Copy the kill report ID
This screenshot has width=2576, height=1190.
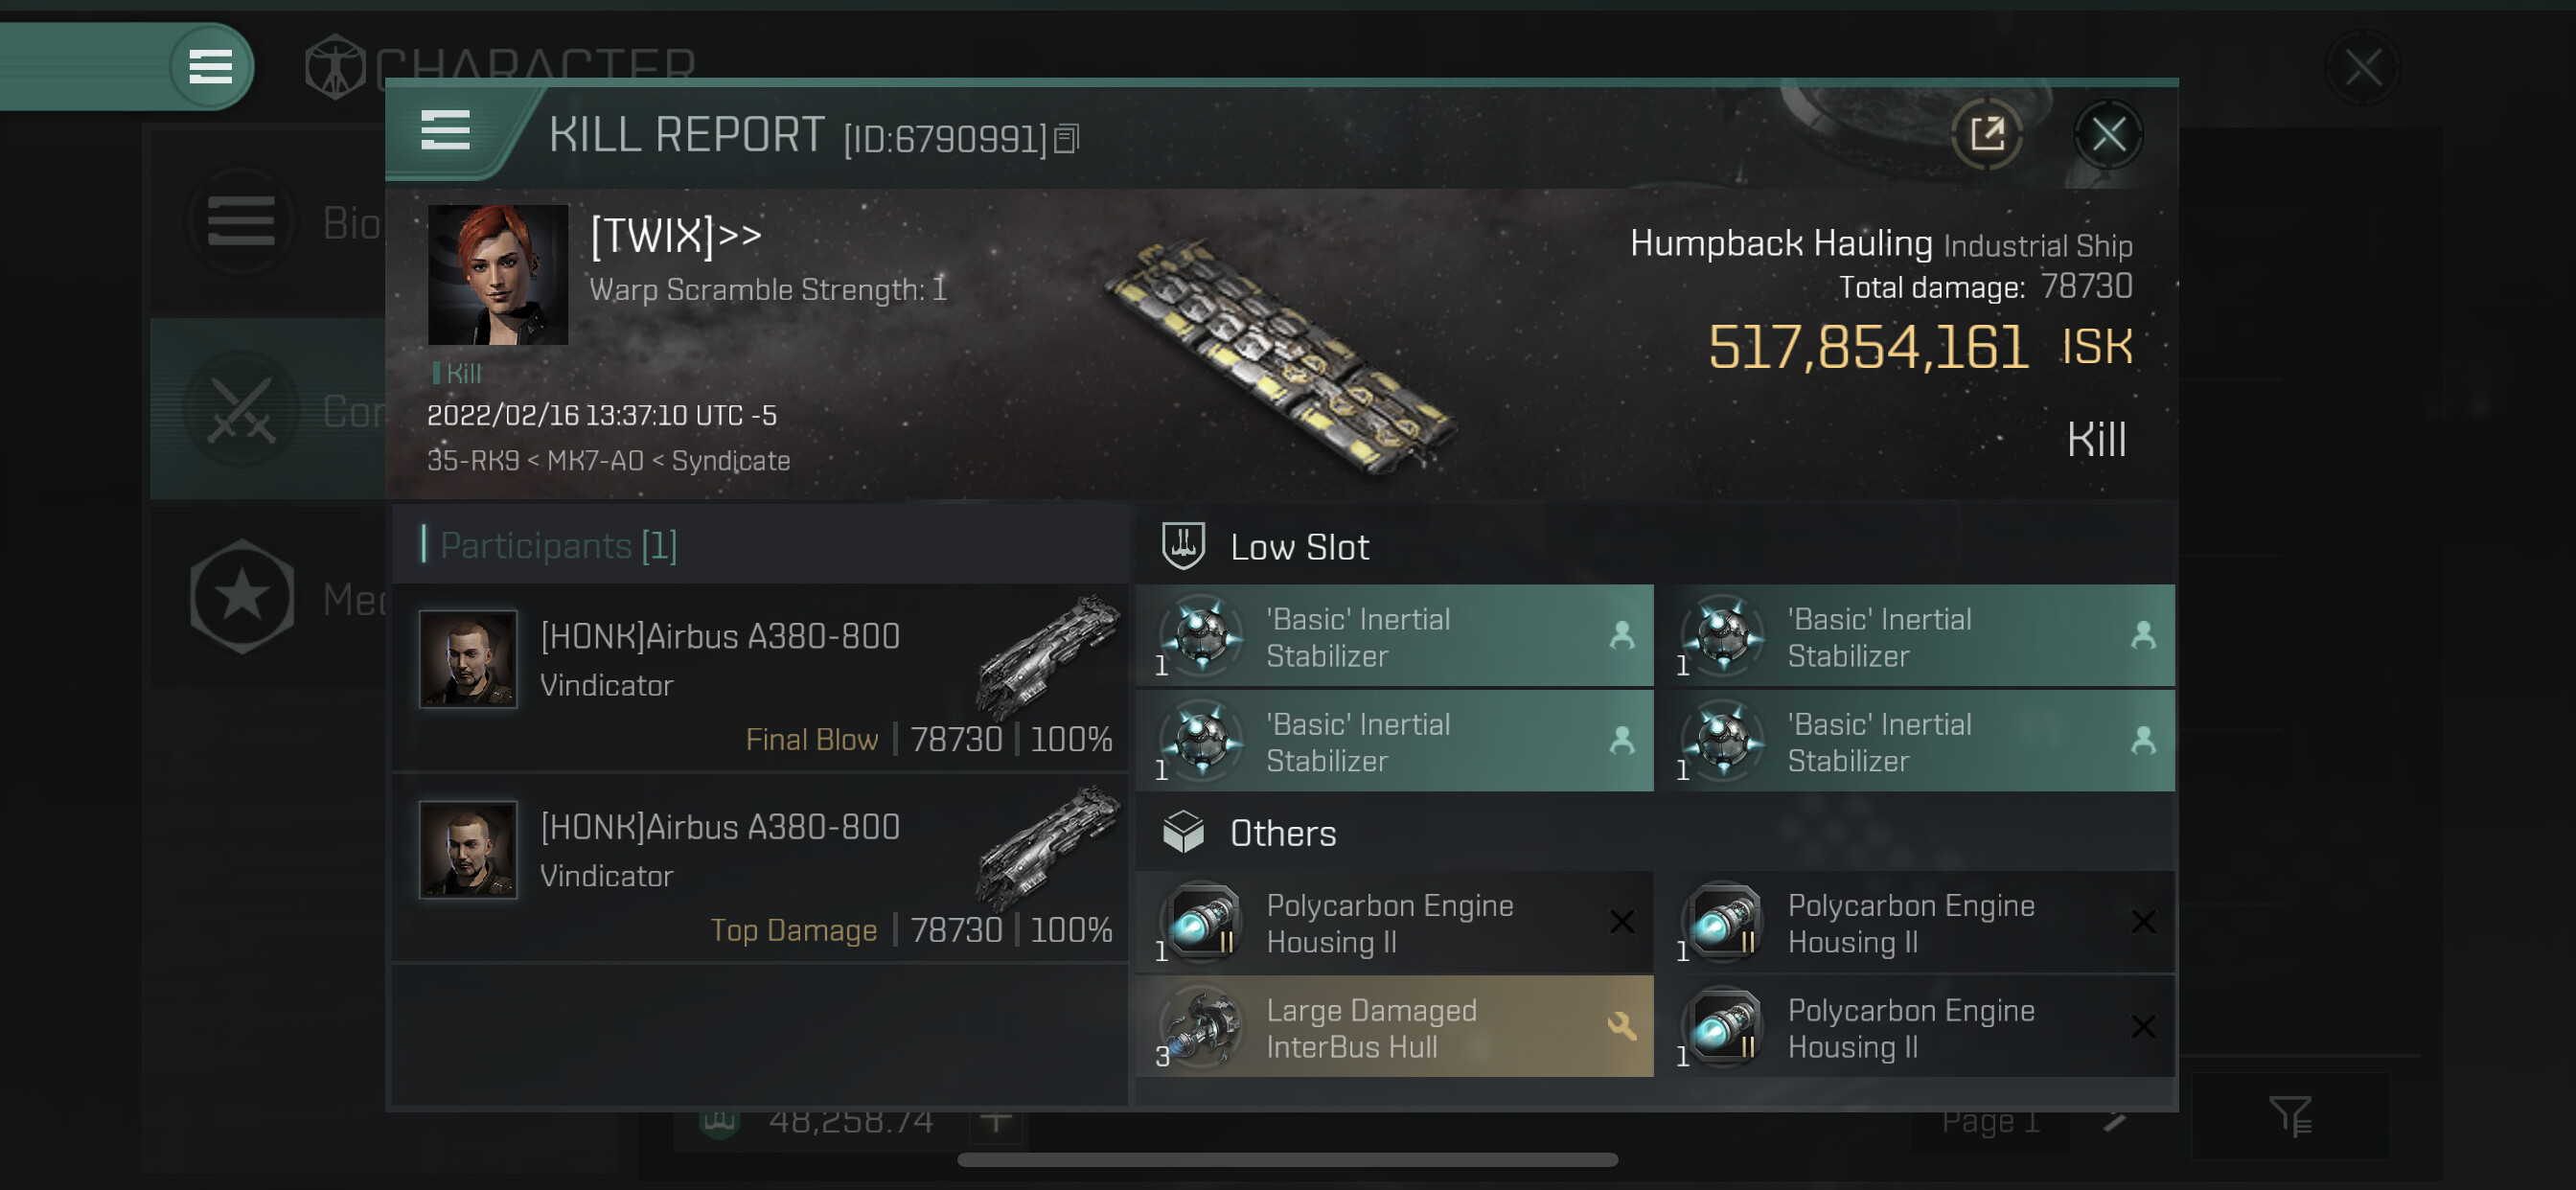[1067, 139]
